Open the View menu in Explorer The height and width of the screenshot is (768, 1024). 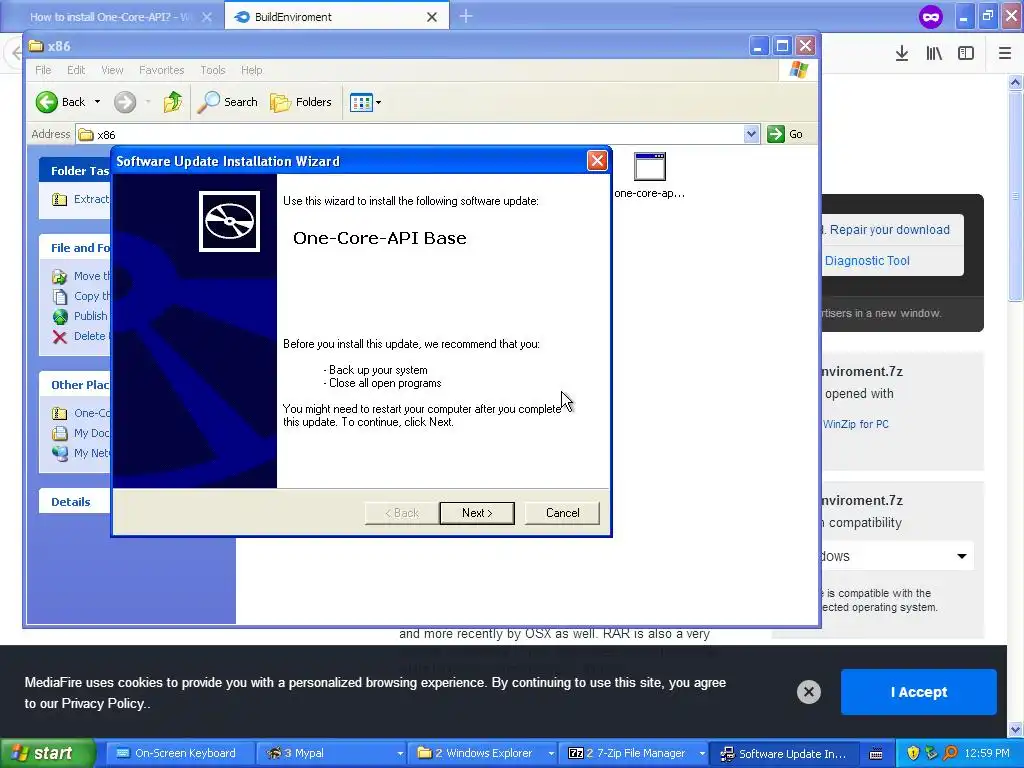point(112,70)
